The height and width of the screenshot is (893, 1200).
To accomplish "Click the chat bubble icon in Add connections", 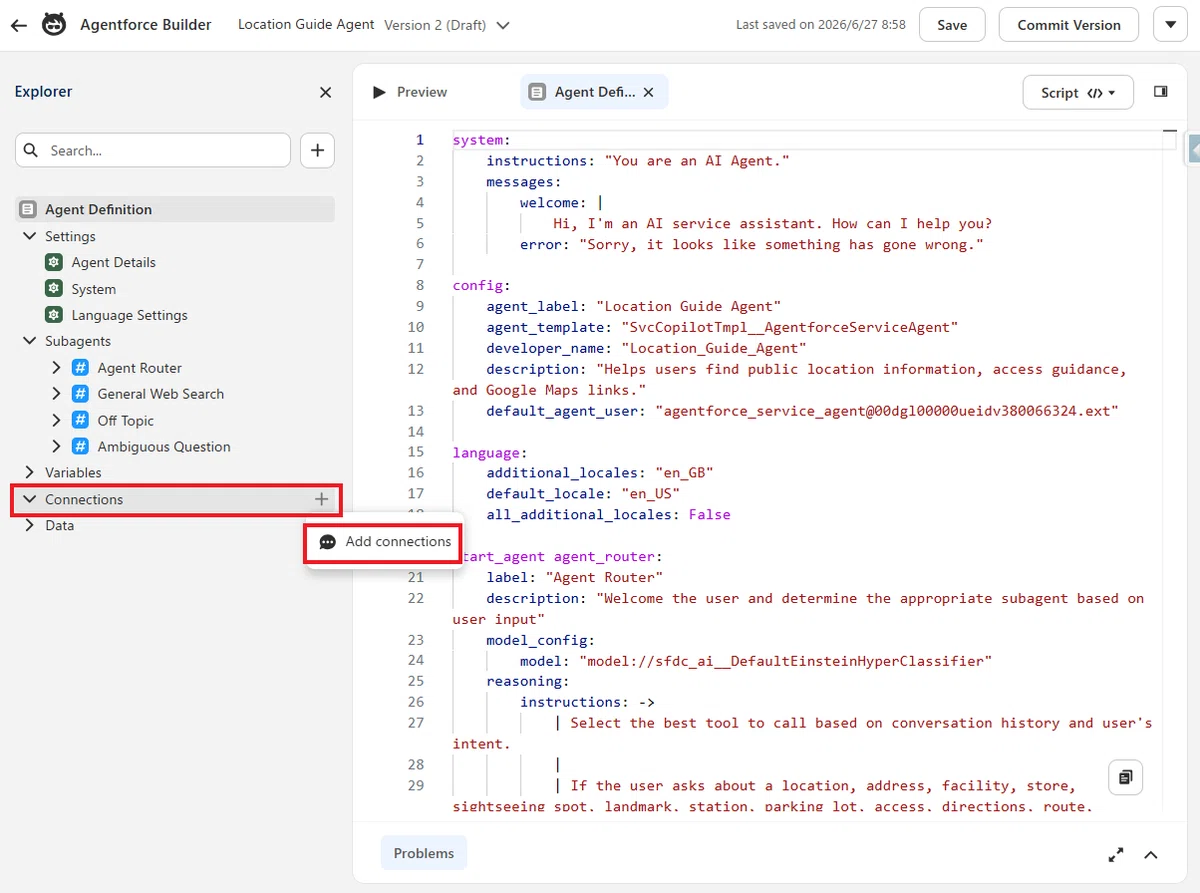I will [328, 542].
